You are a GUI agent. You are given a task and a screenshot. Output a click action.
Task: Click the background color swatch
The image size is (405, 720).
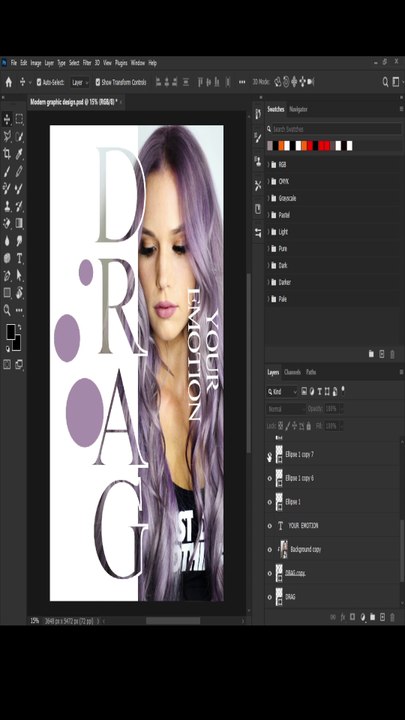coord(17,344)
